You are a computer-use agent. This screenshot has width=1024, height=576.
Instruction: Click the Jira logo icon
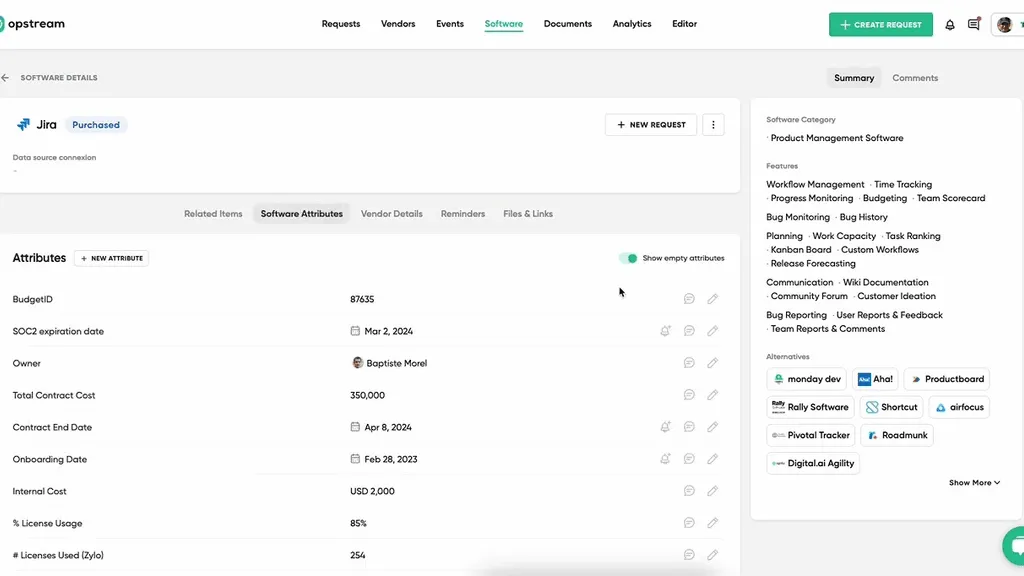click(x=24, y=124)
